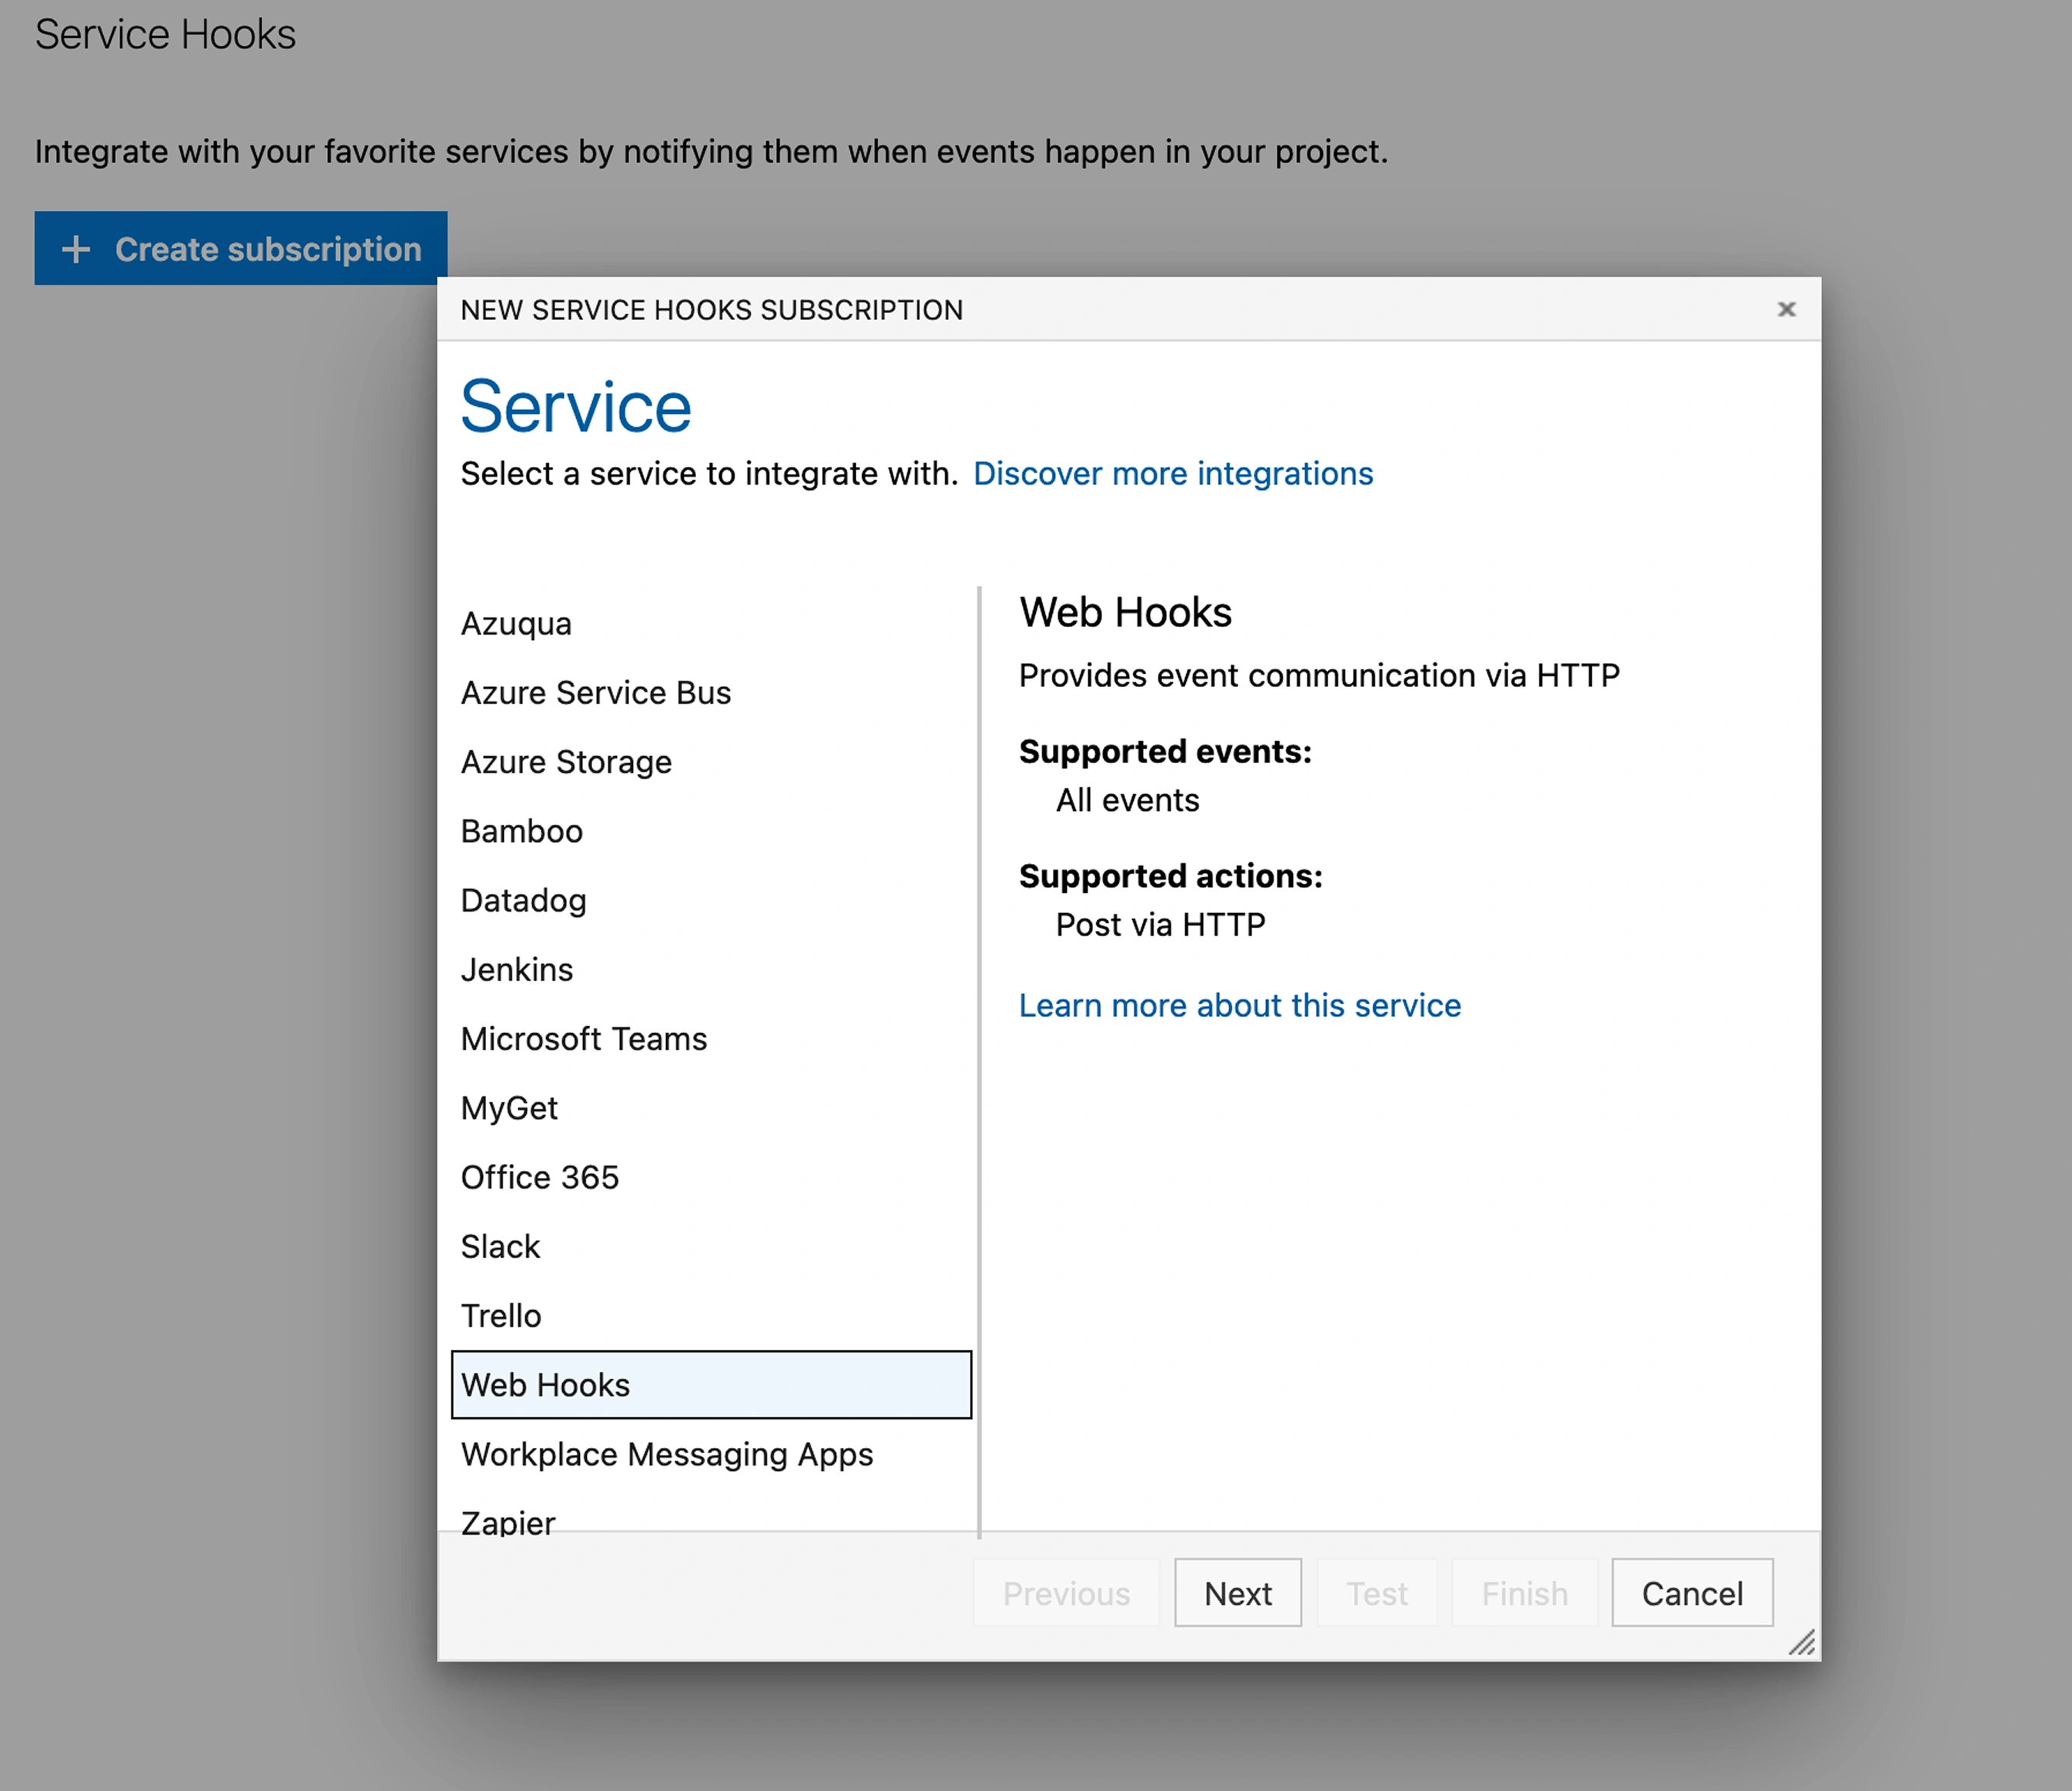Choose Jenkins from services
The height and width of the screenshot is (1791, 2072).
pos(517,970)
